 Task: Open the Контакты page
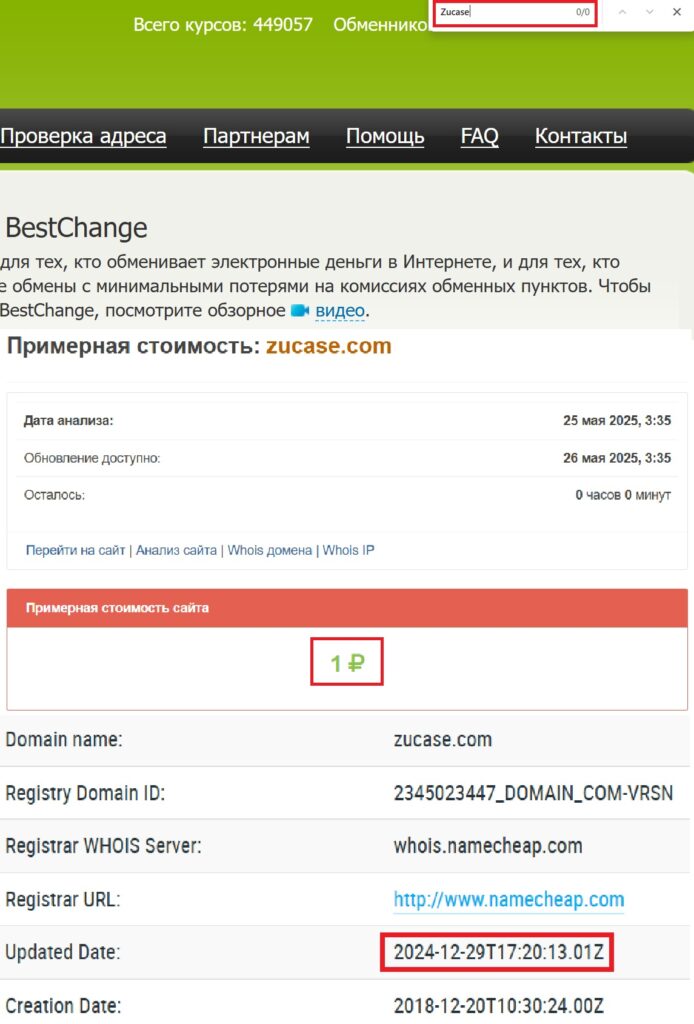point(580,136)
